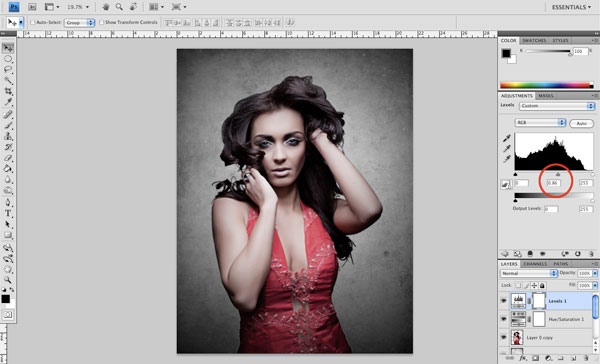Delete layer using Layers panel trash icon
The height and width of the screenshot is (364, 600).
[586, 358]
